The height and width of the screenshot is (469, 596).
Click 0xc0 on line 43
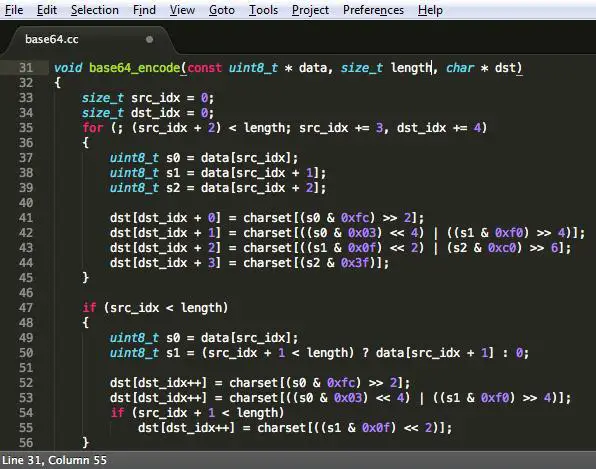click(502, 248)
